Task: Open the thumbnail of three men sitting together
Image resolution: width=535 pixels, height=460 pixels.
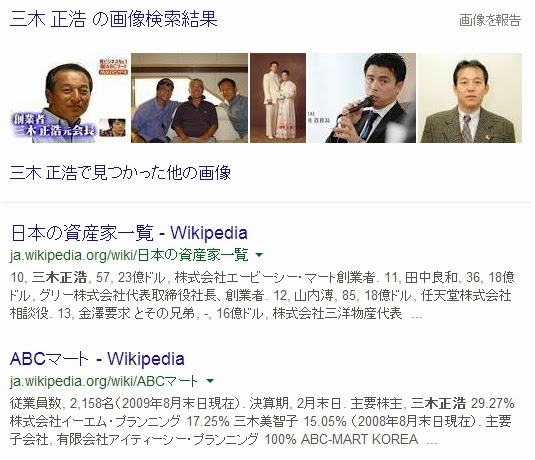Action: point(189,98)
